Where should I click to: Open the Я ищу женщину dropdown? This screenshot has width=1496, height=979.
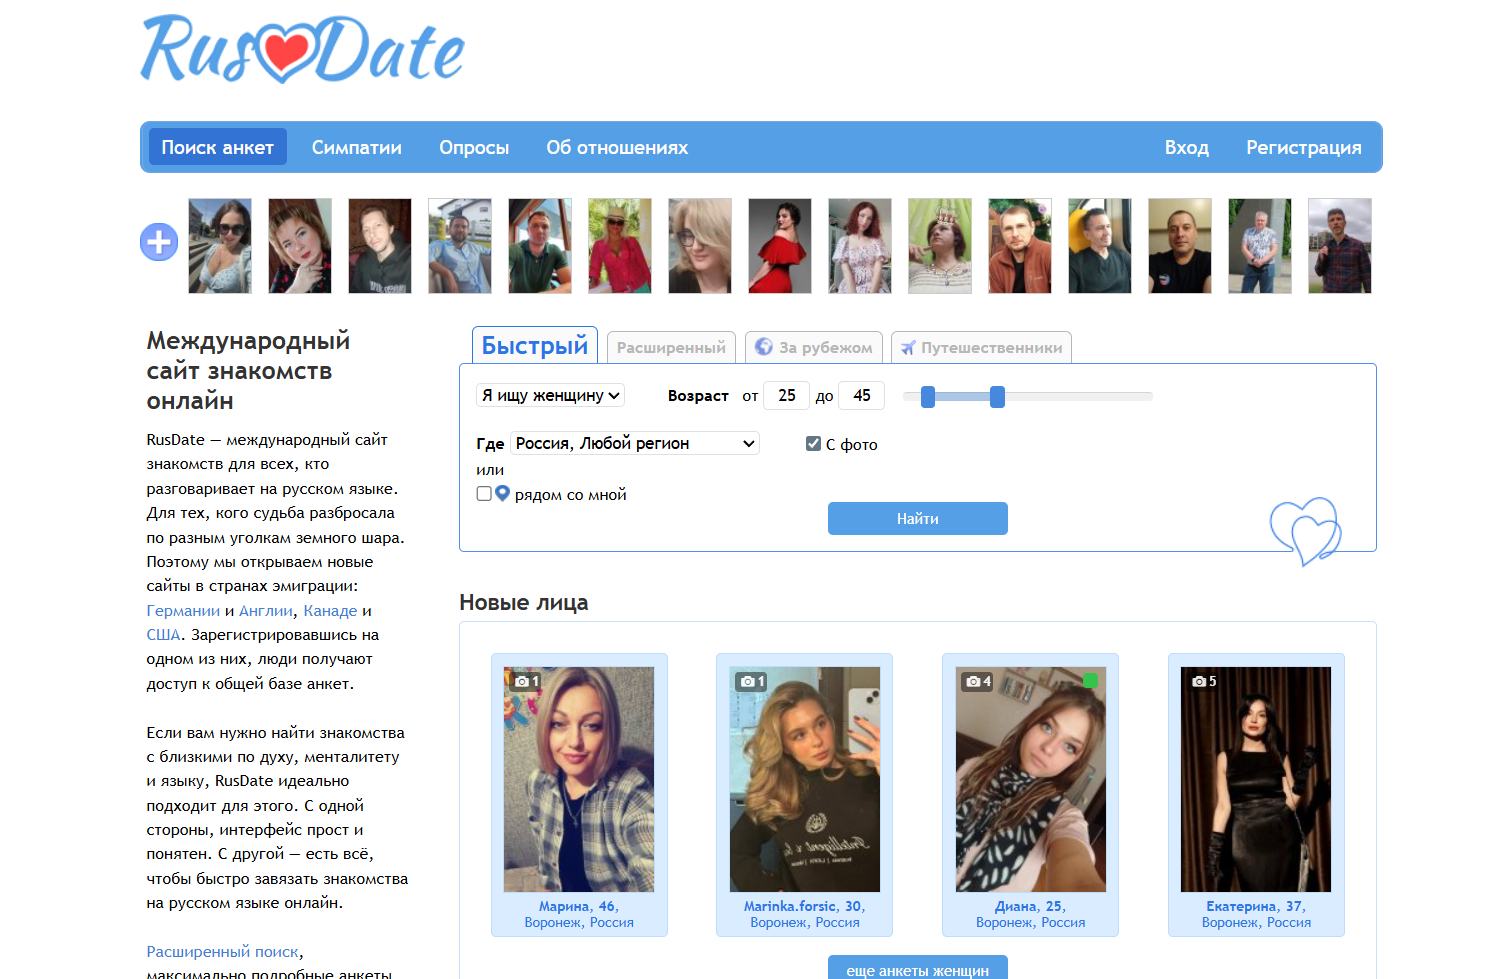point(550,395)
